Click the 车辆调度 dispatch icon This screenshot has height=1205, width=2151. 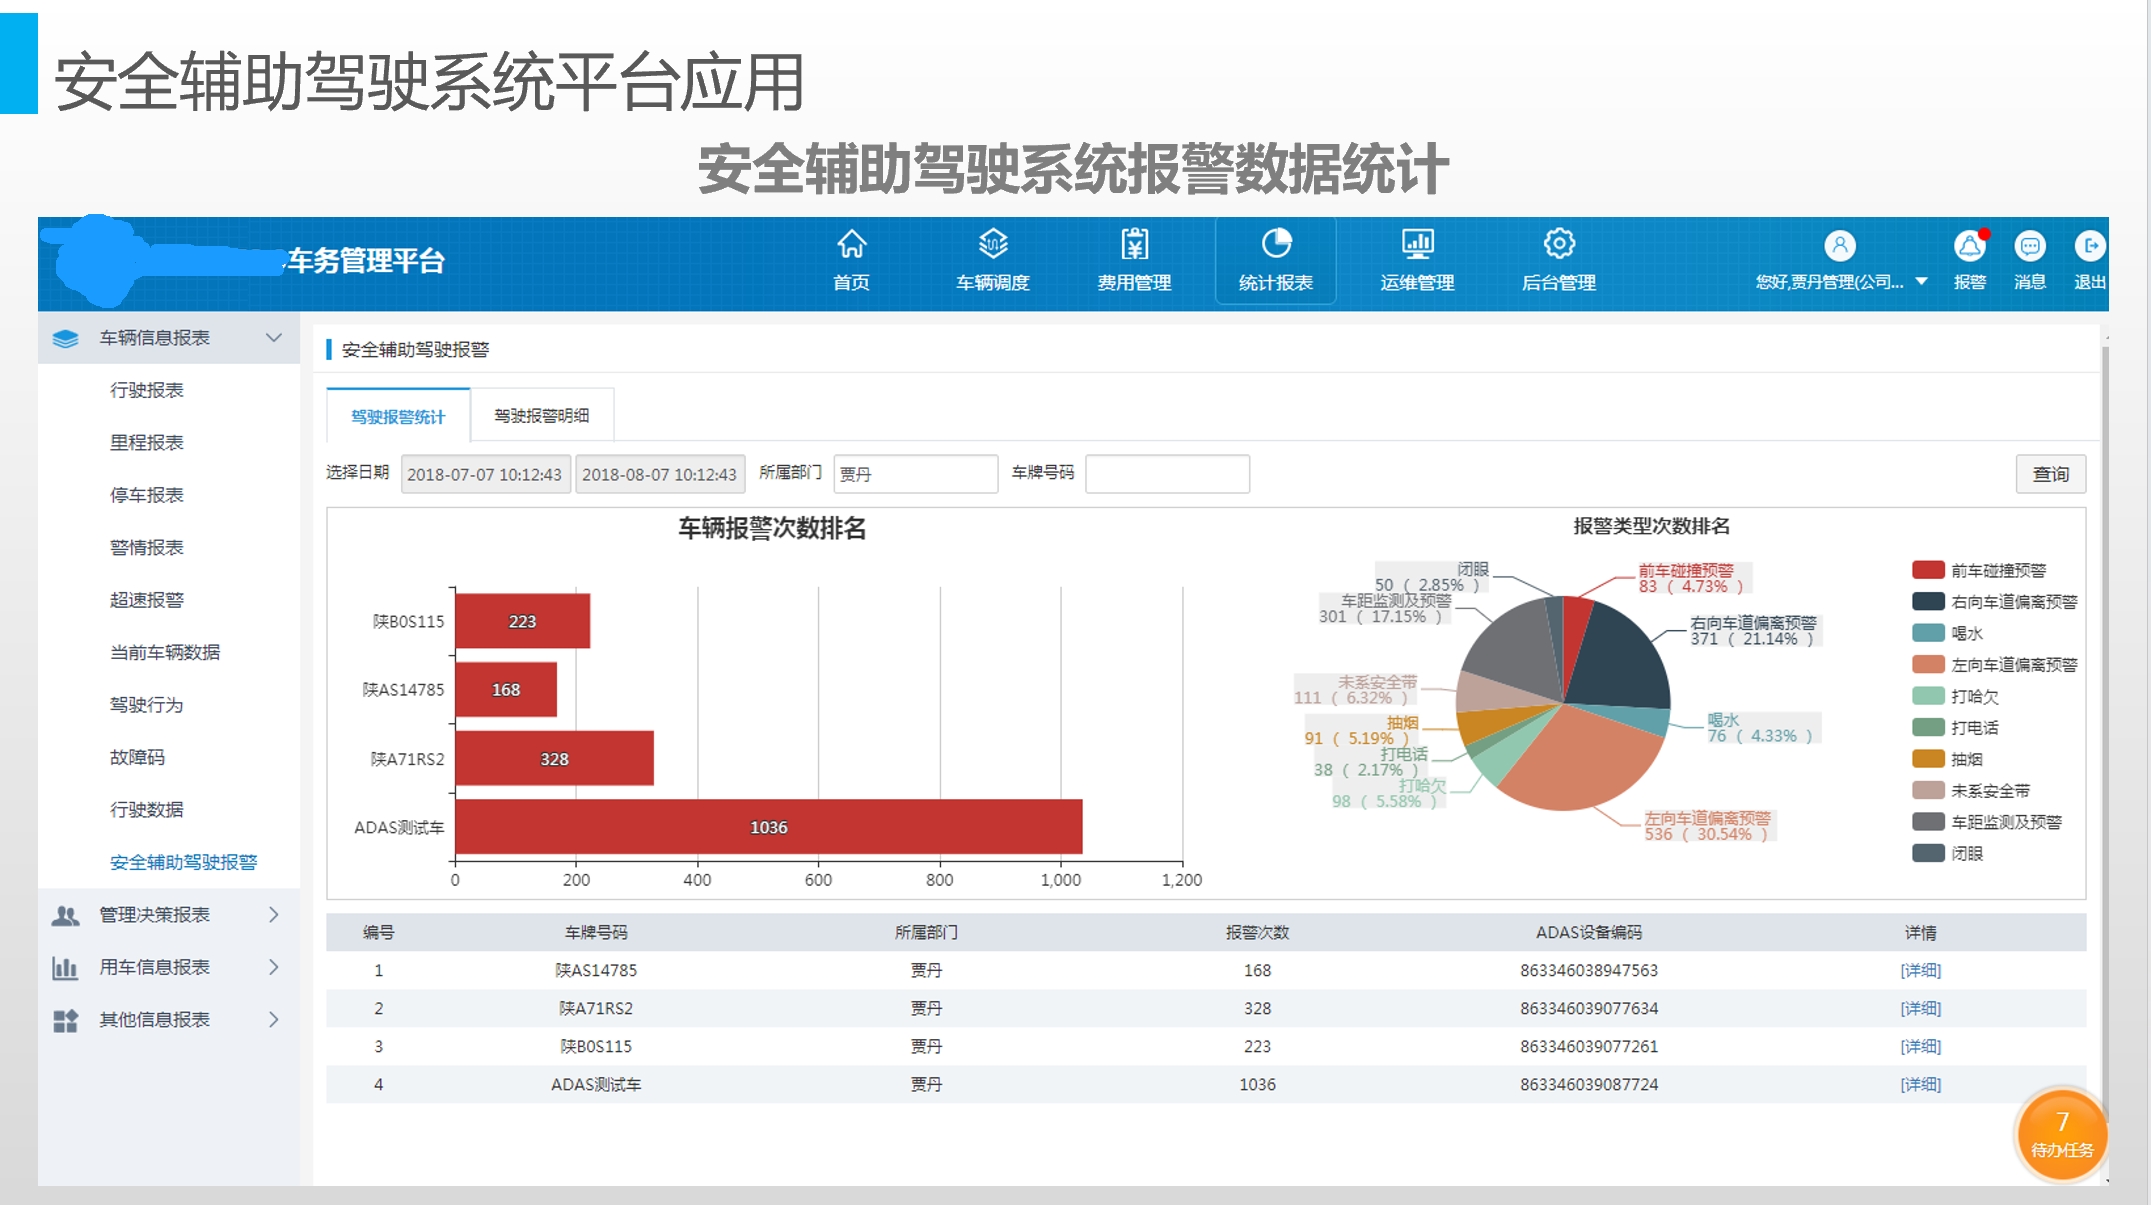(992, 244)
